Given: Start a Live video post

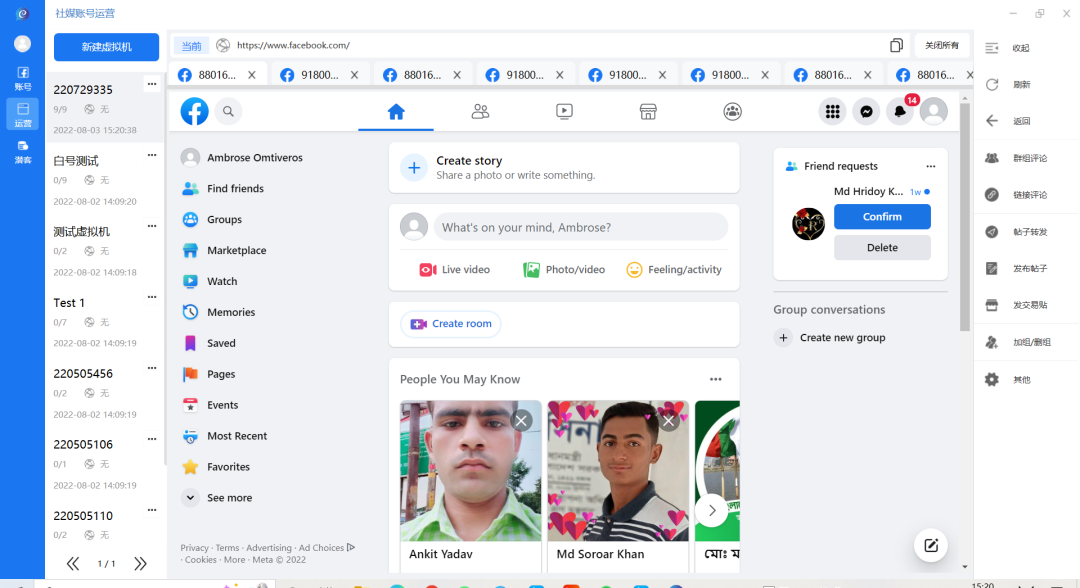Looking at the screenshot, I should [455, 270].
